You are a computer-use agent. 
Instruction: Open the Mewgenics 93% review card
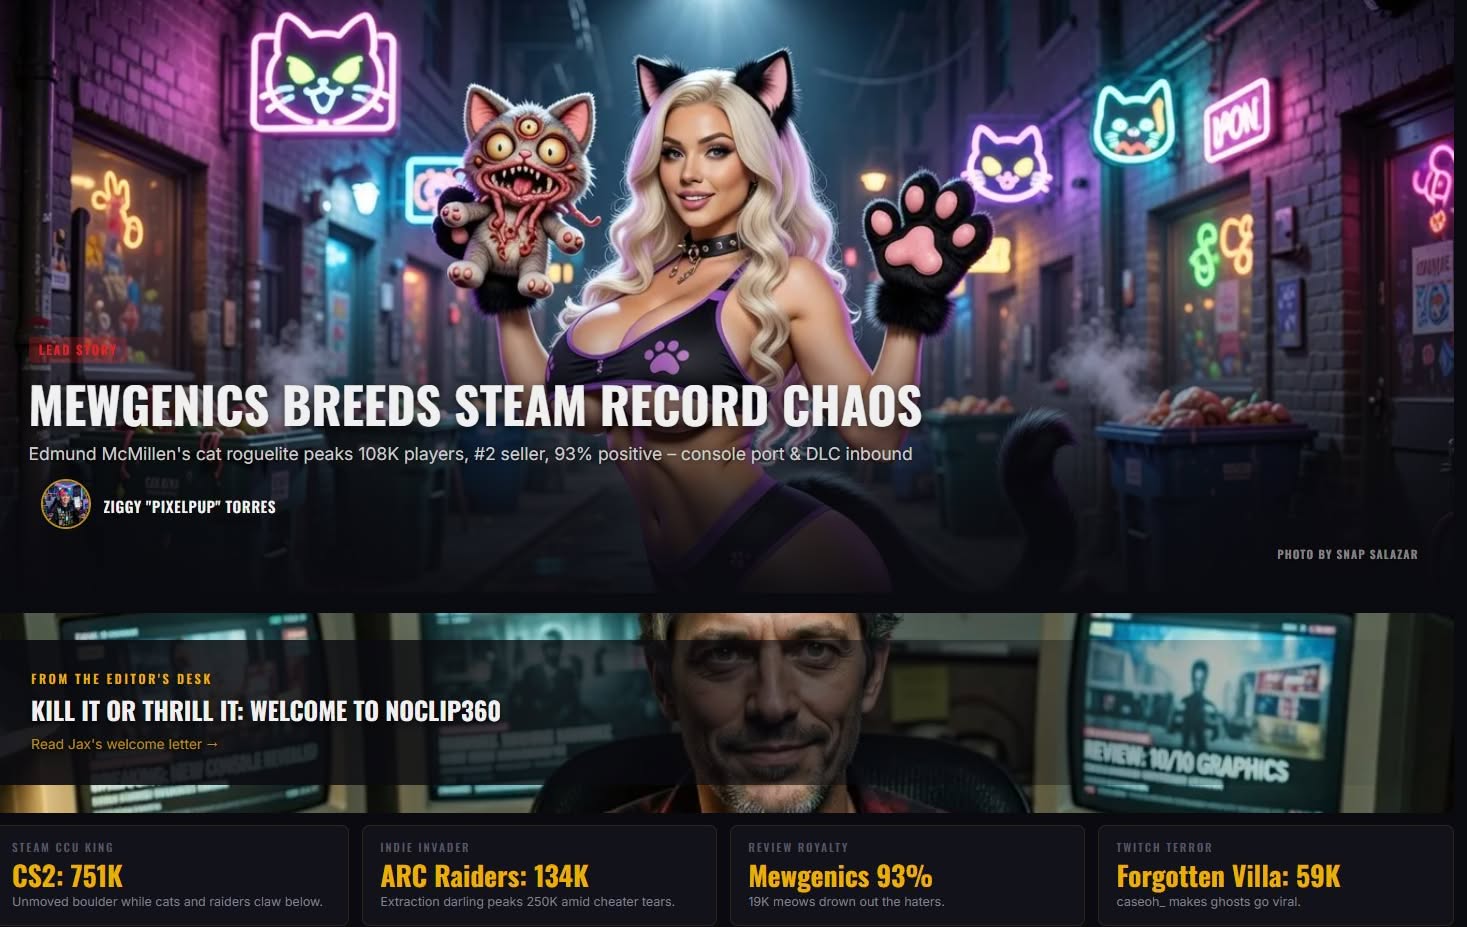907,875
